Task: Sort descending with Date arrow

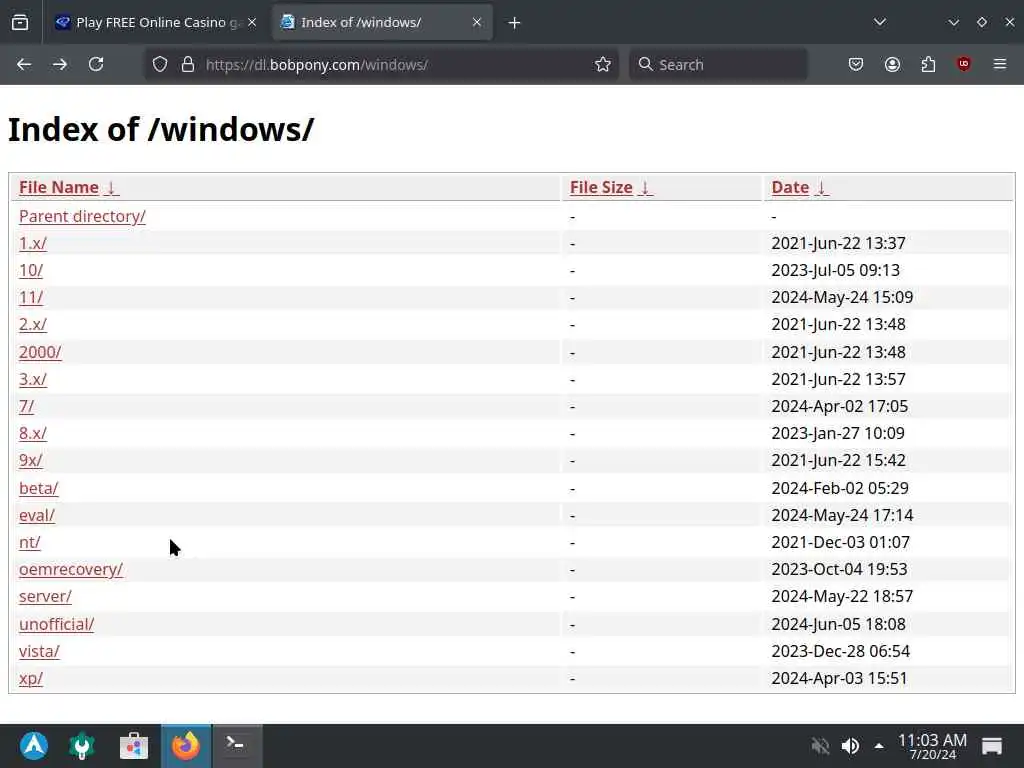Action: (x=822, y=188)
